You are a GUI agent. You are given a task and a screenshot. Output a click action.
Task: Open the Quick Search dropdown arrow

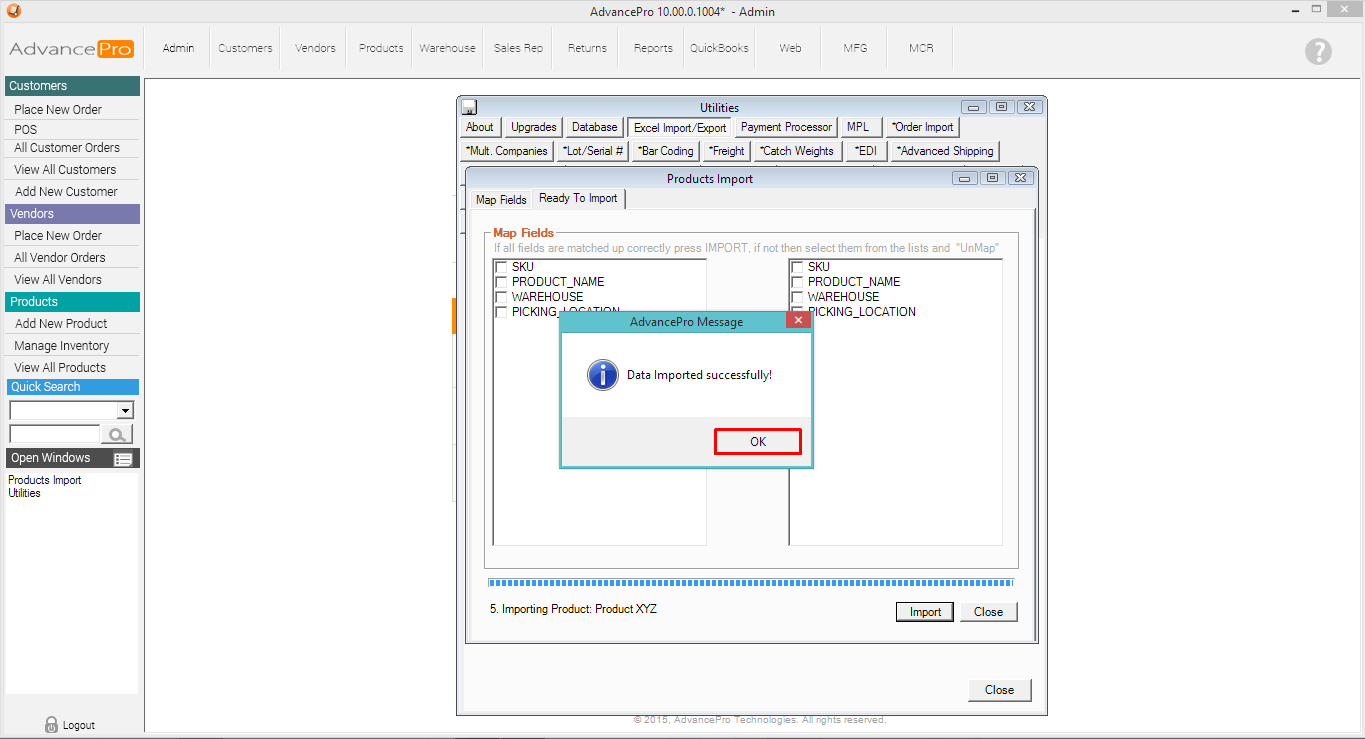pyautogui.click(x=125, y=411)
